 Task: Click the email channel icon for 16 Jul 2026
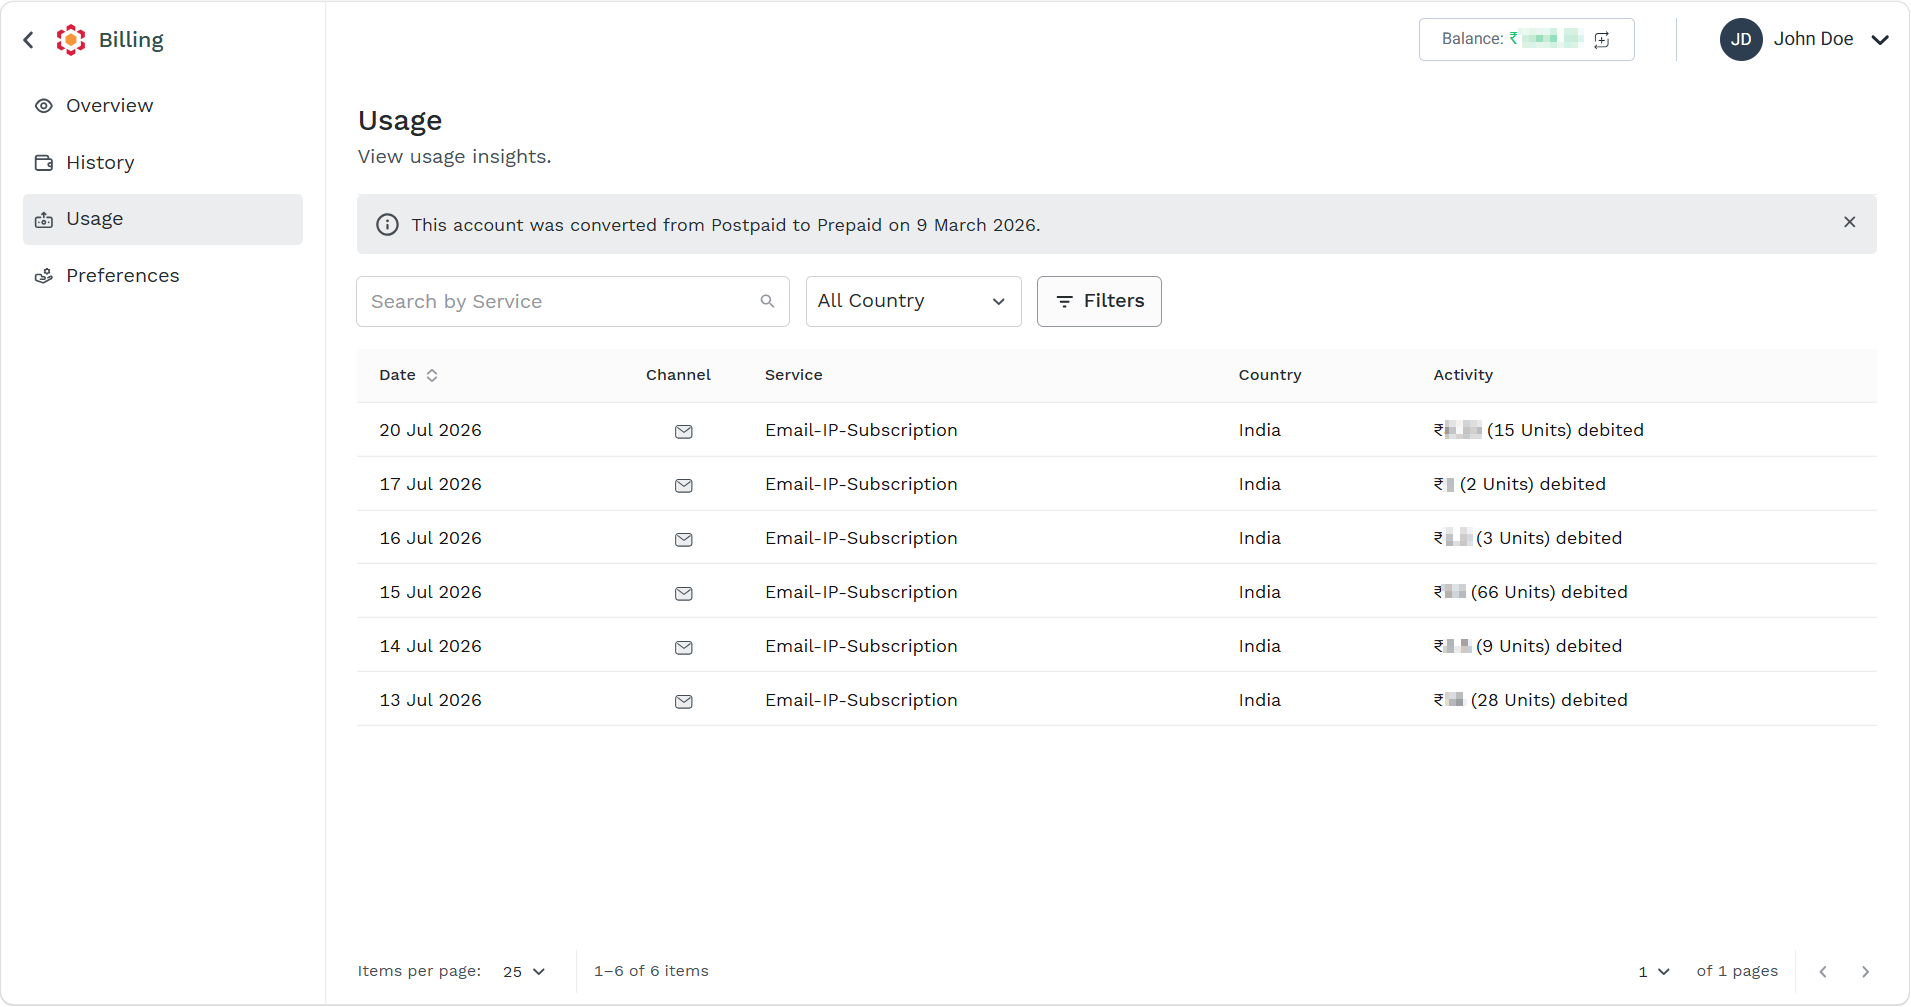pos(684,540)
